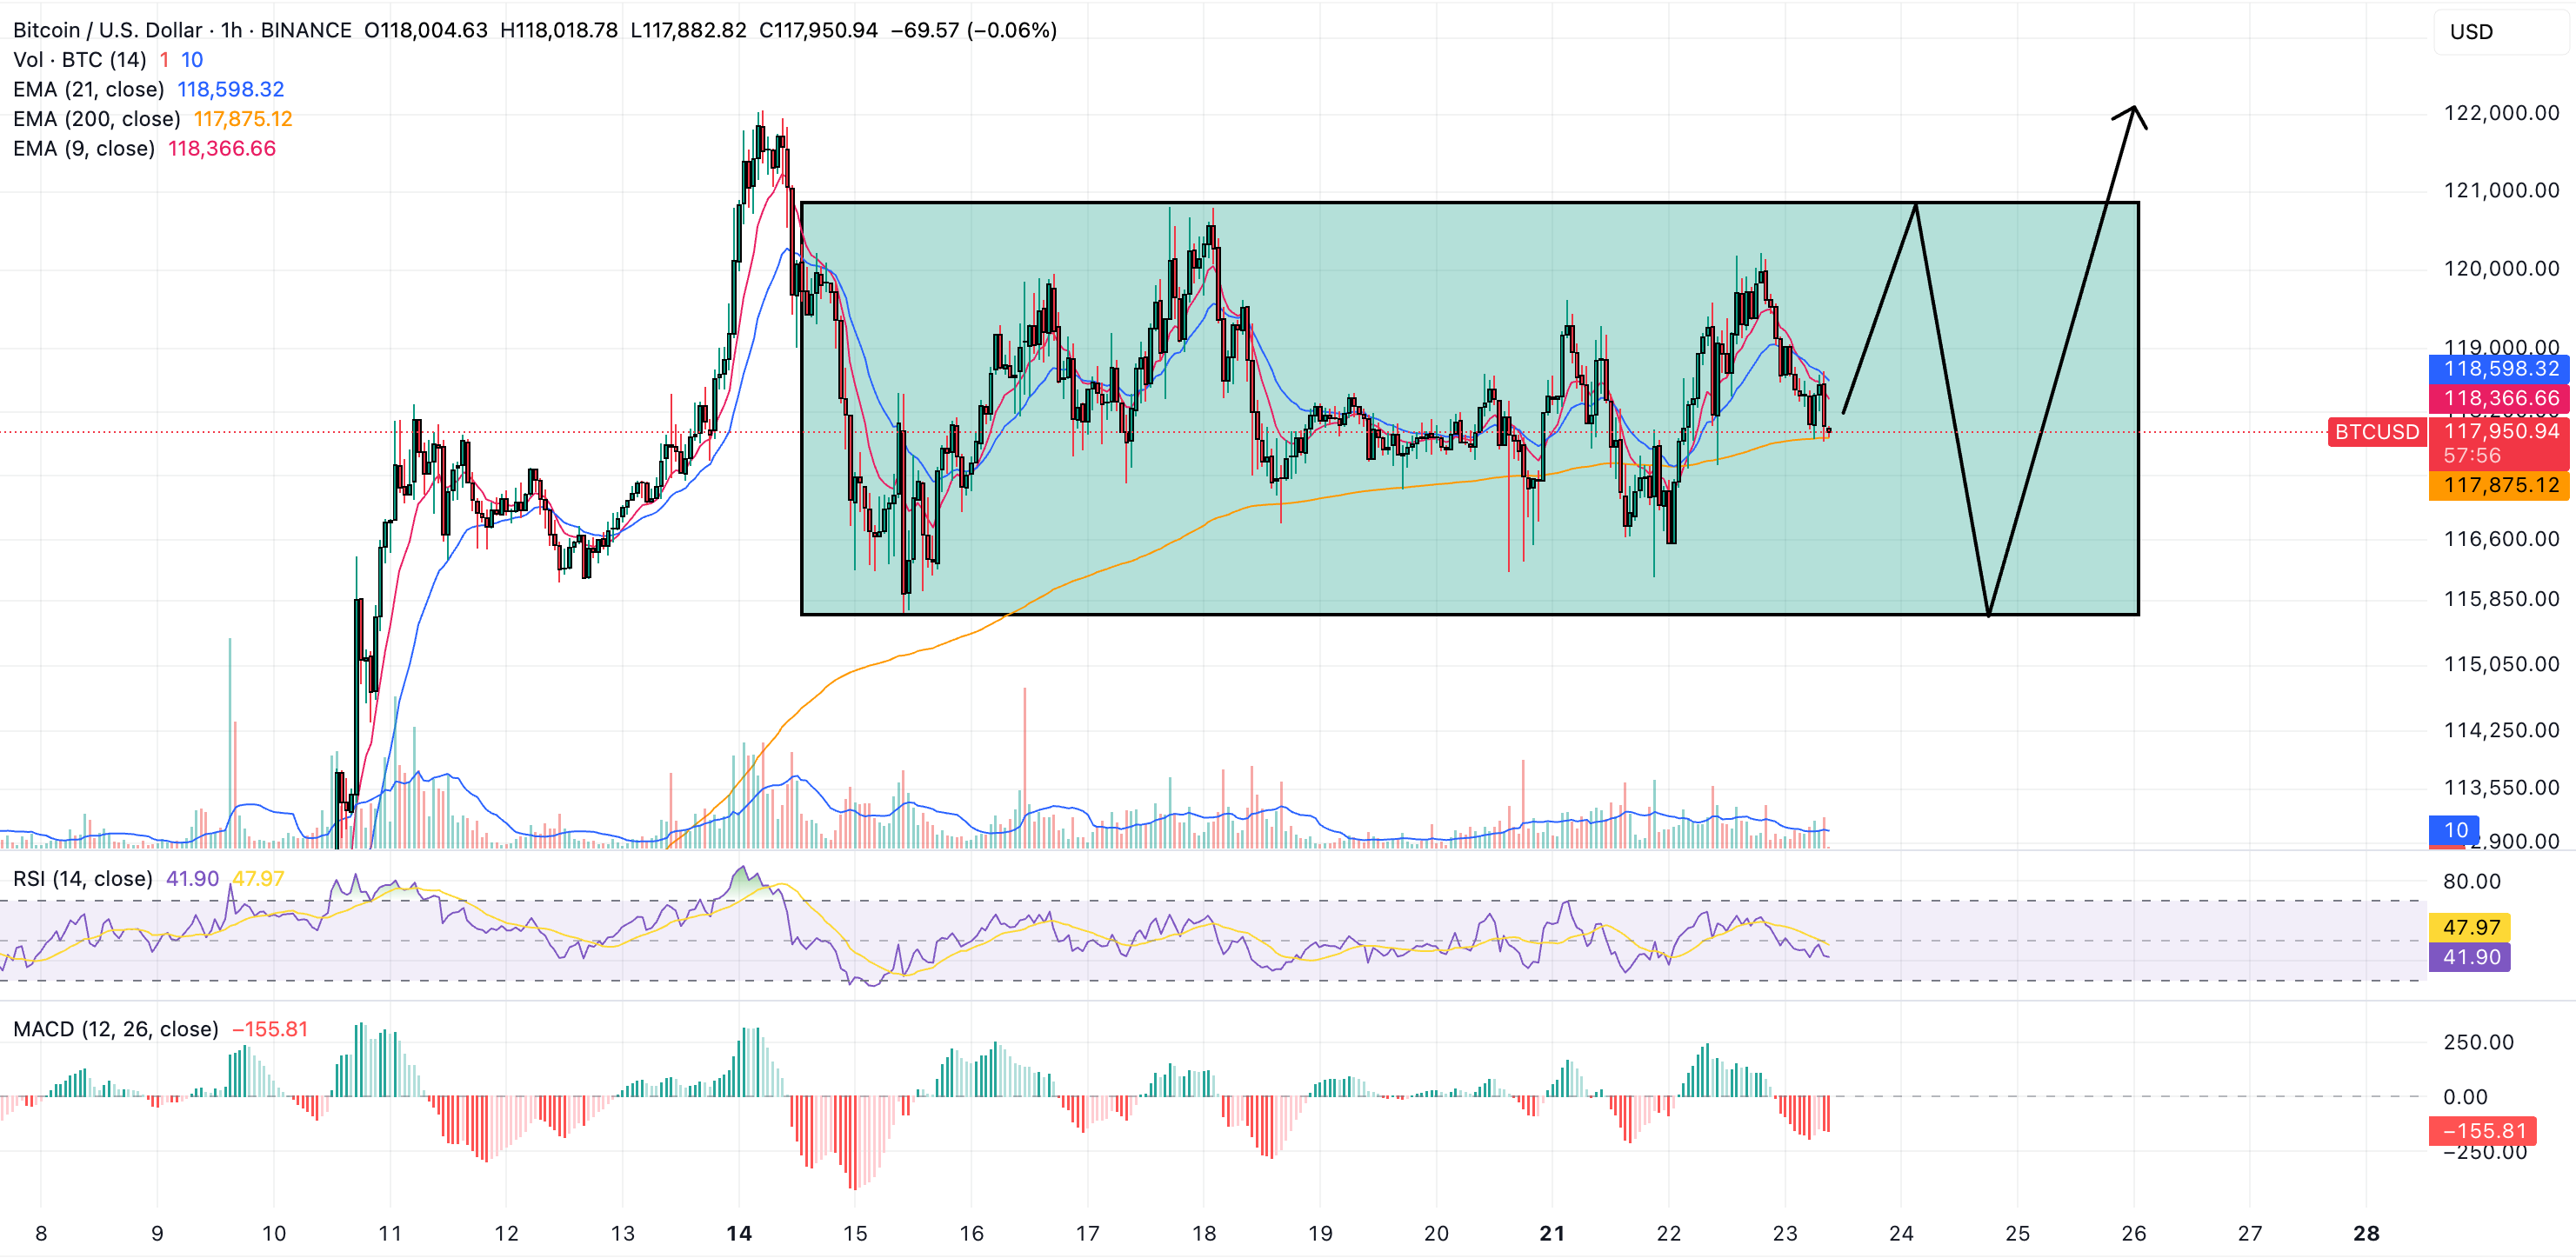Screen dimensions: 2576x1258
Task: Click the bold date label 14 on time axis
Action: click(x=739, y=1233)
